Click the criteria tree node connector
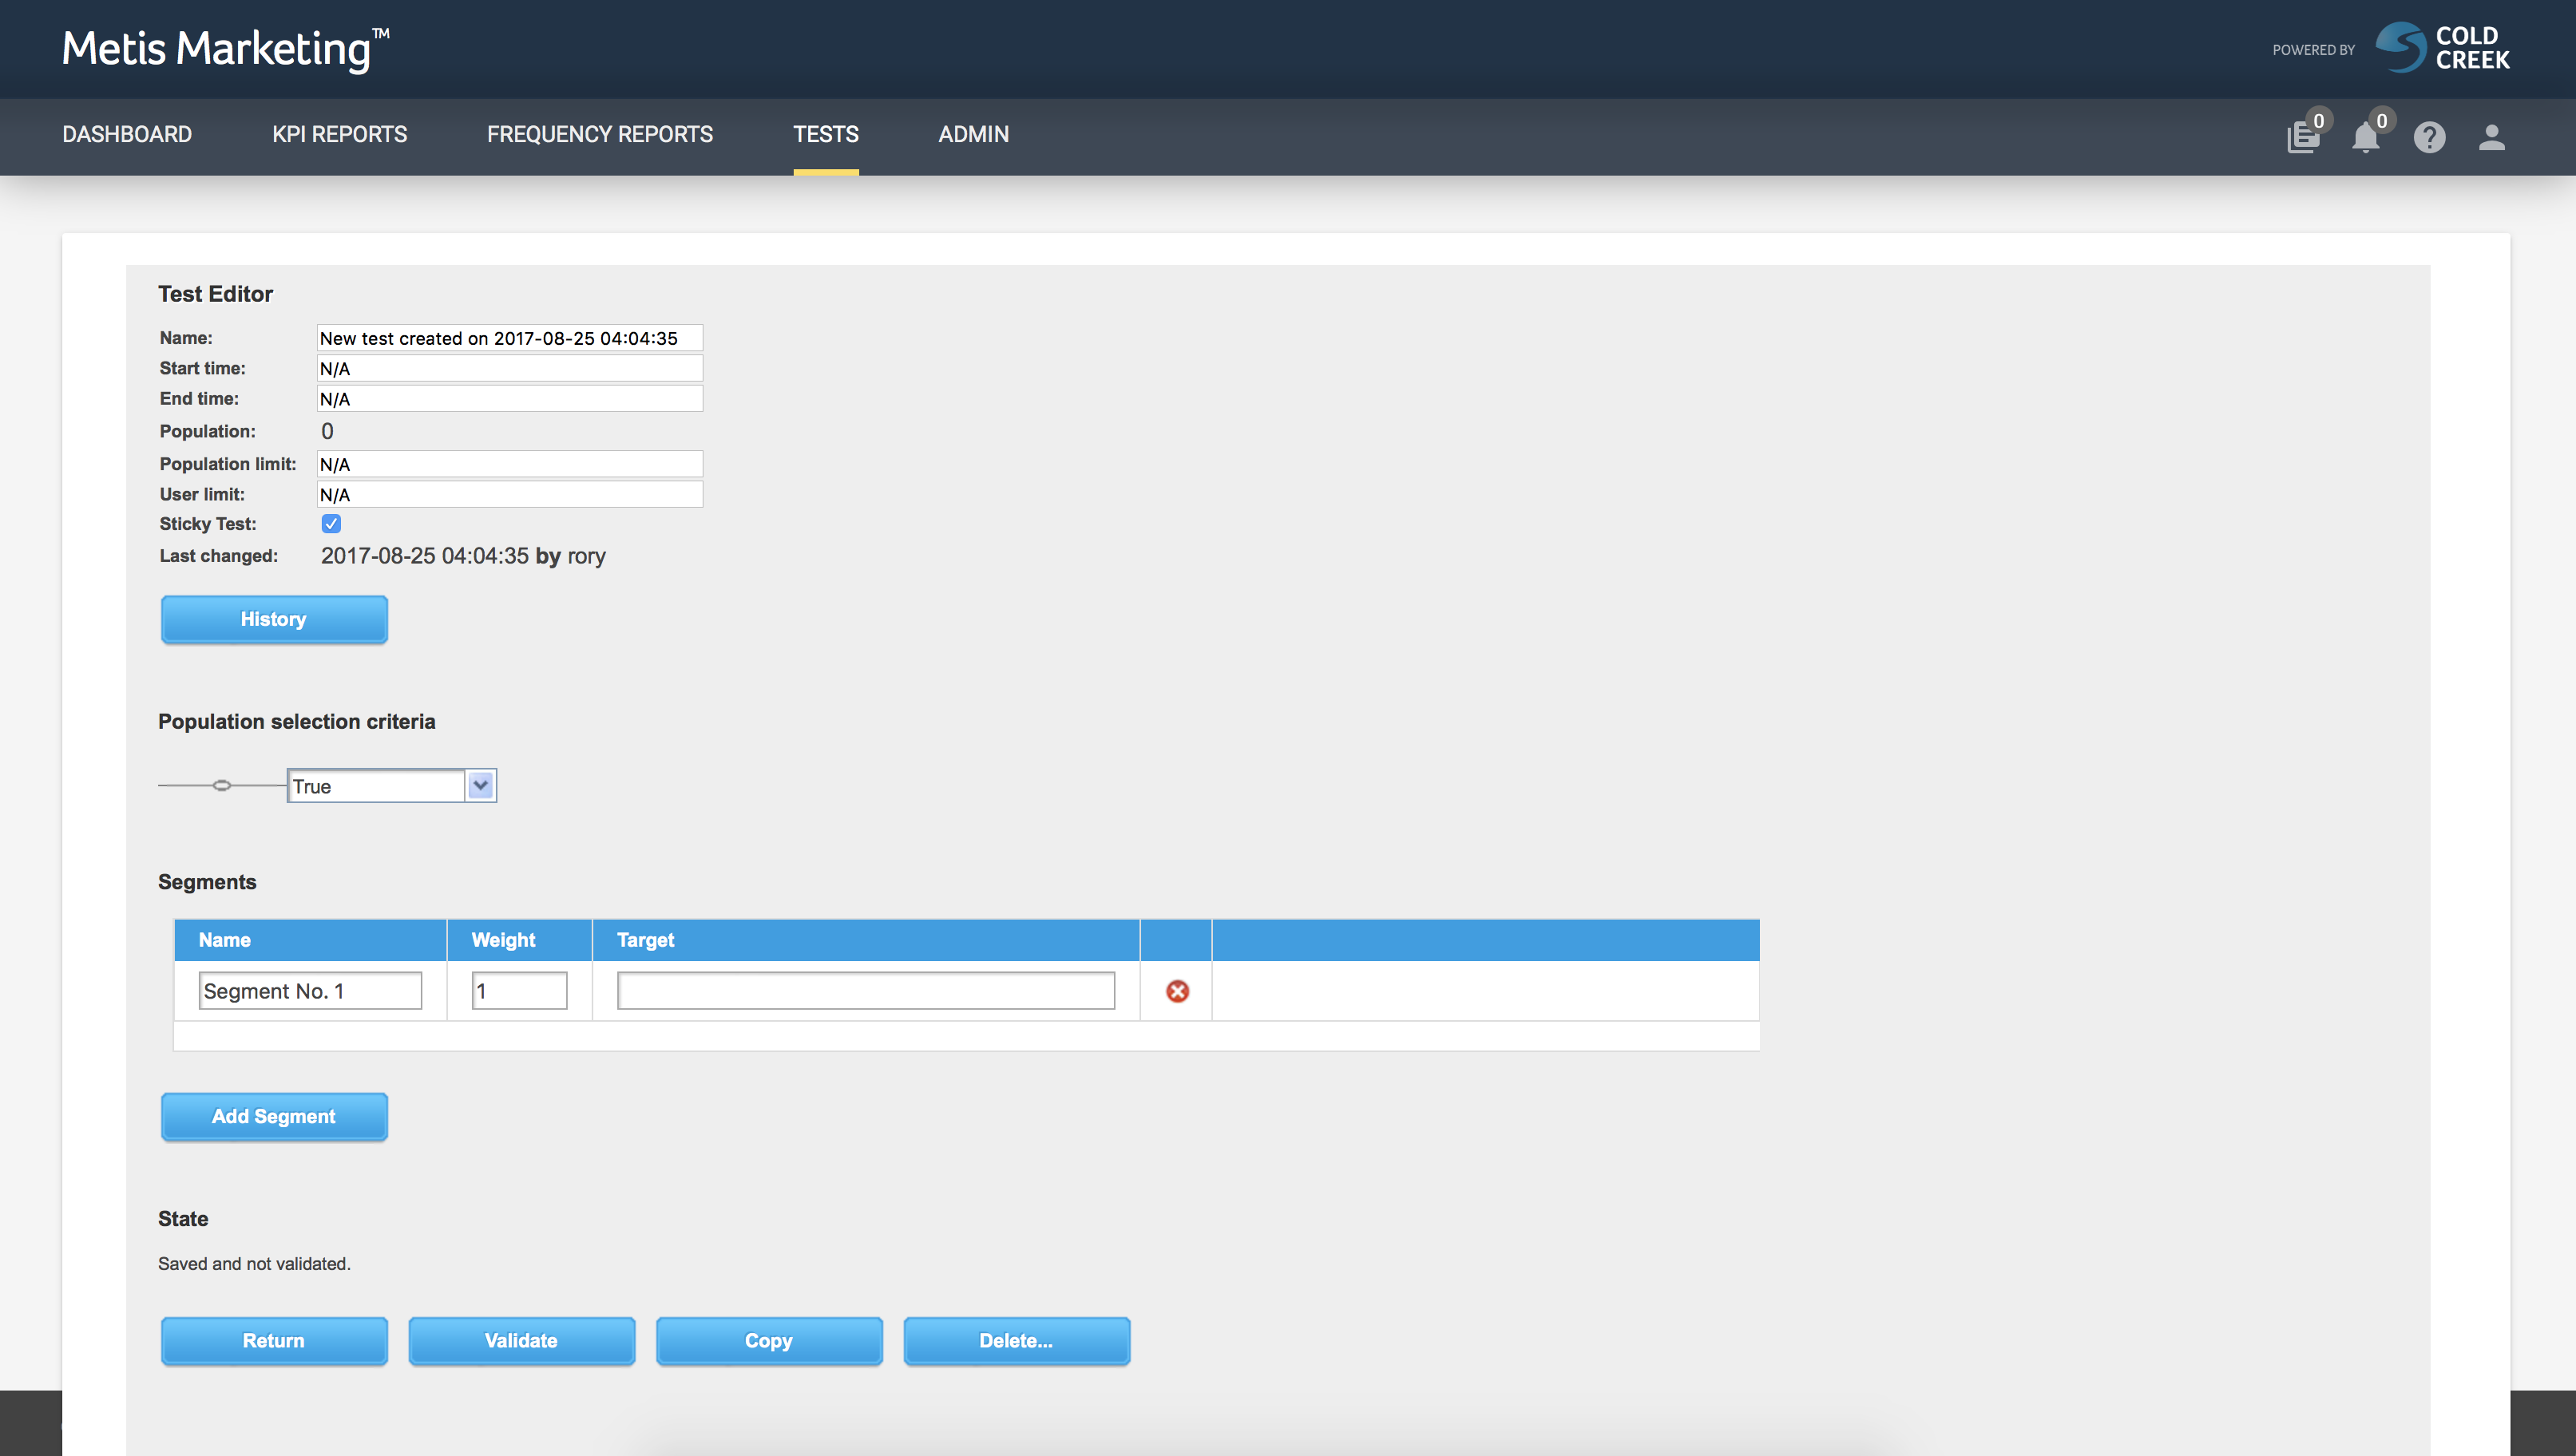 (222, 785)
